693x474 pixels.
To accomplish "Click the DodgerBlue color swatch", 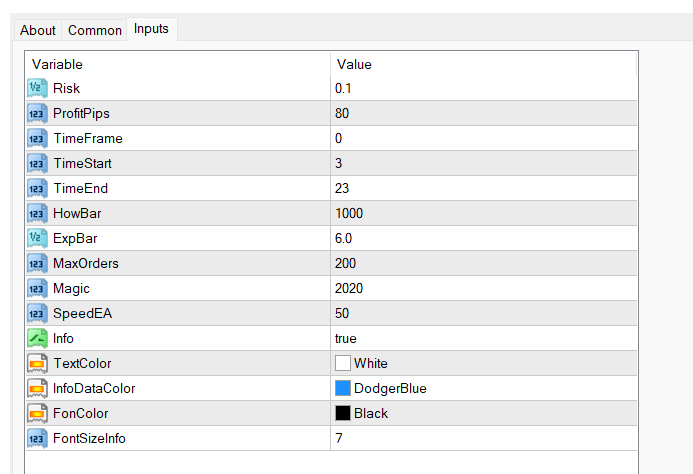I will pyautogui.click(x=343, y=388).
